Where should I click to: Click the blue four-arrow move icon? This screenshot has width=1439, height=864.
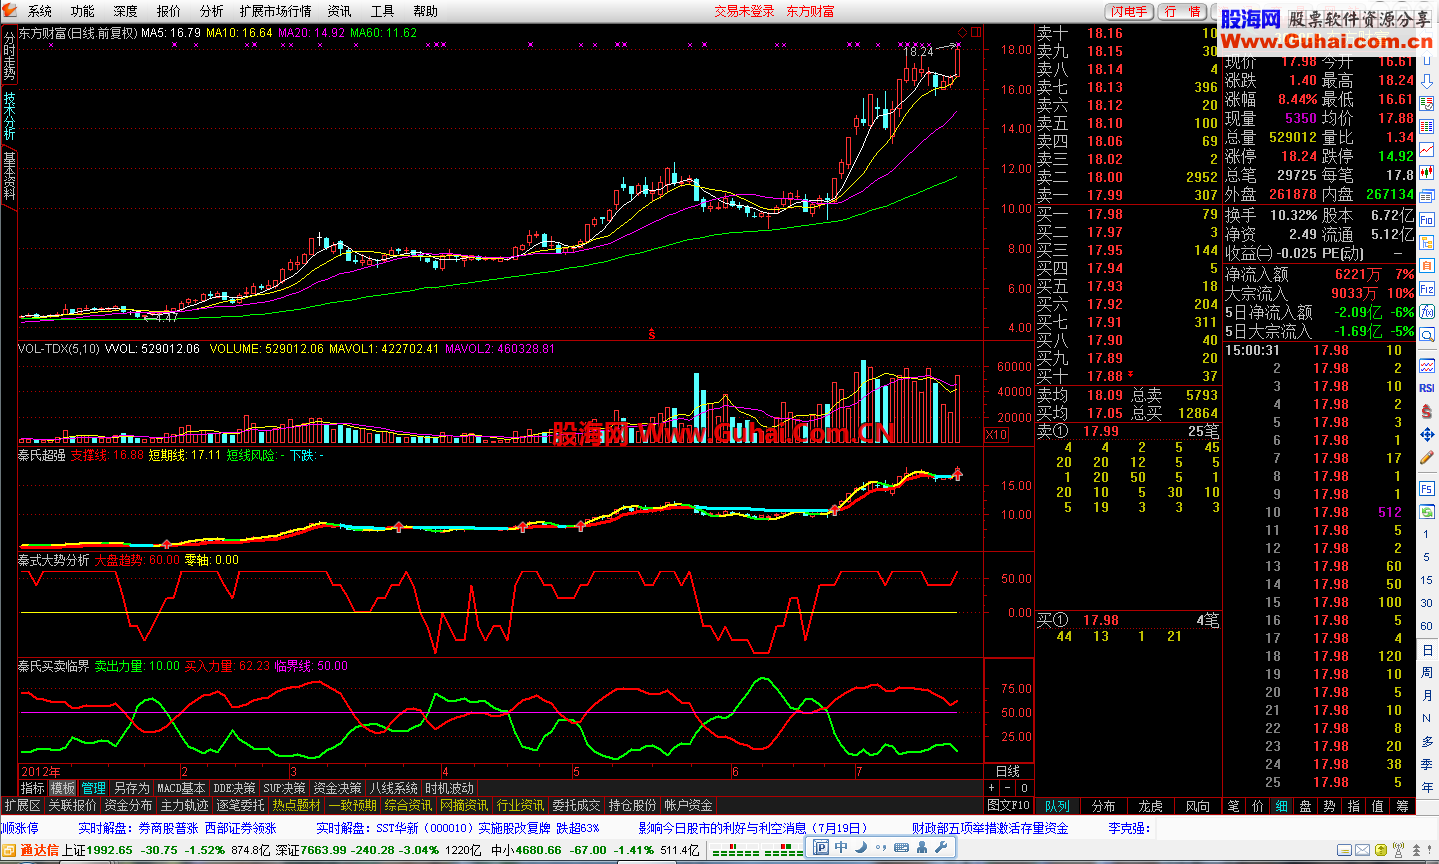coord(1427,435)
